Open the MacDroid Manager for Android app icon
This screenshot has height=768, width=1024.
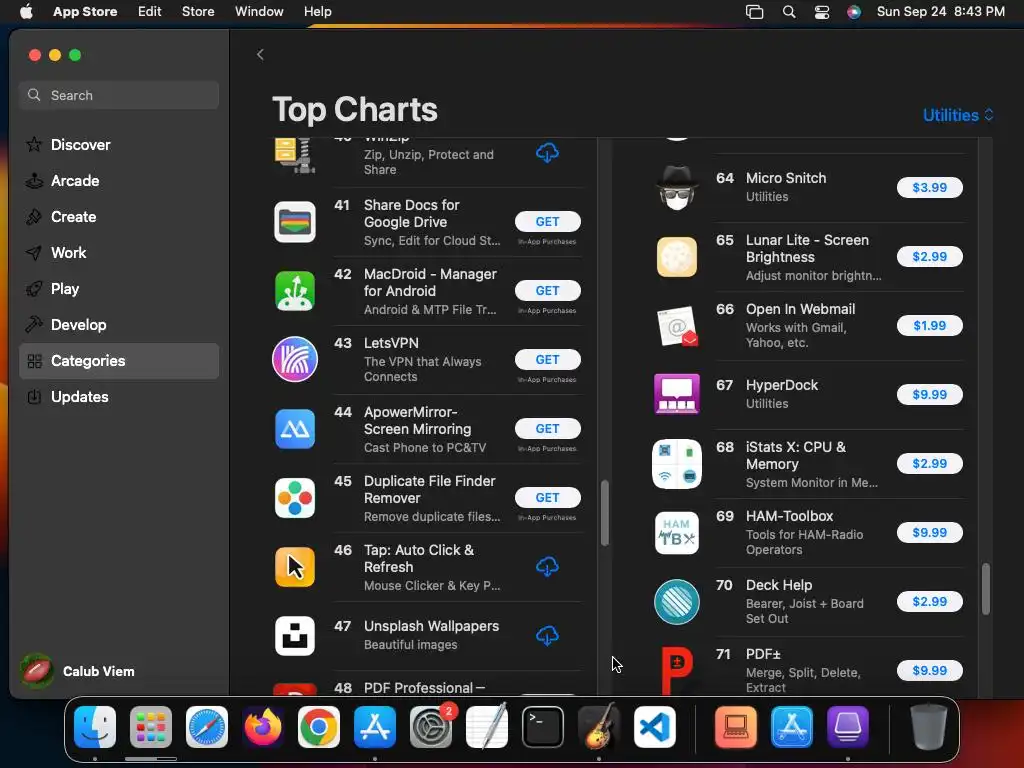click(x=295, y=291)
